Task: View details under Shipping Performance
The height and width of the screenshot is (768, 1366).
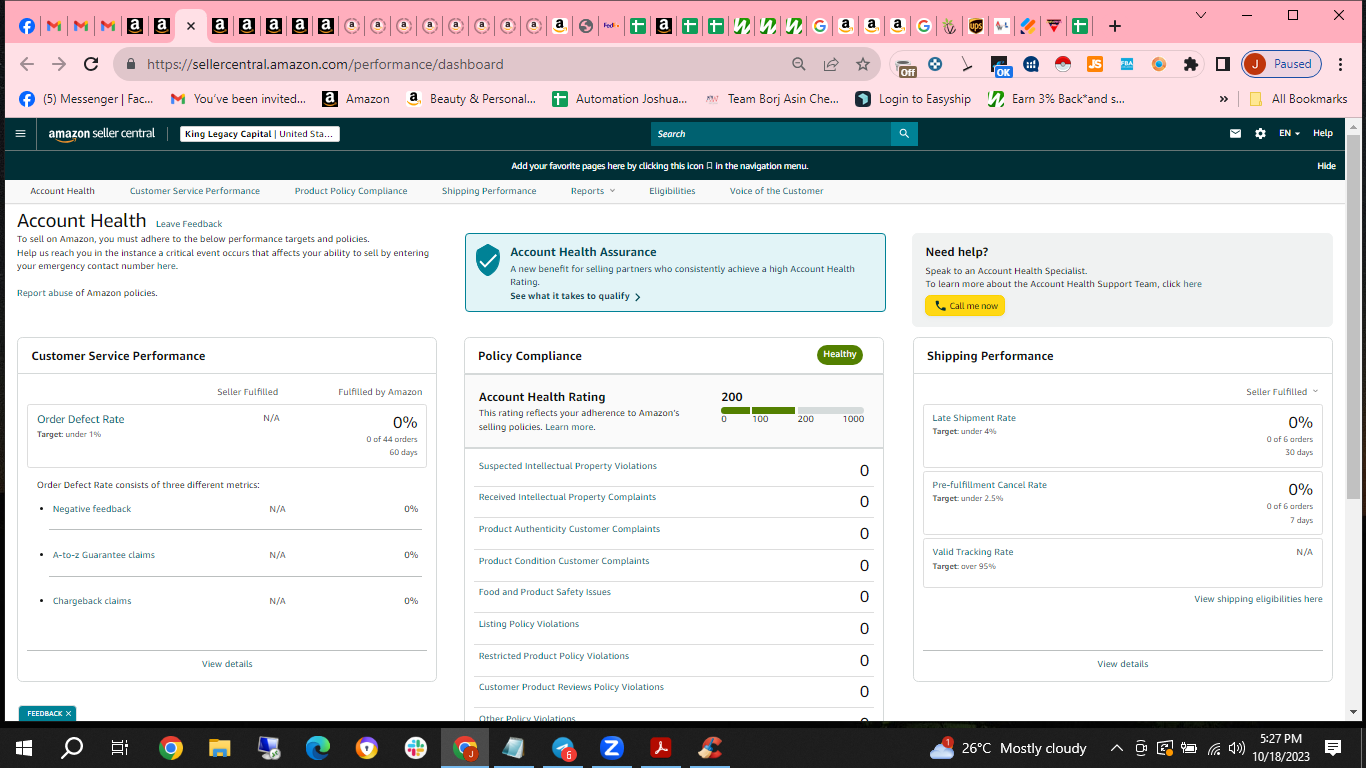Action: click(1123, 664)
